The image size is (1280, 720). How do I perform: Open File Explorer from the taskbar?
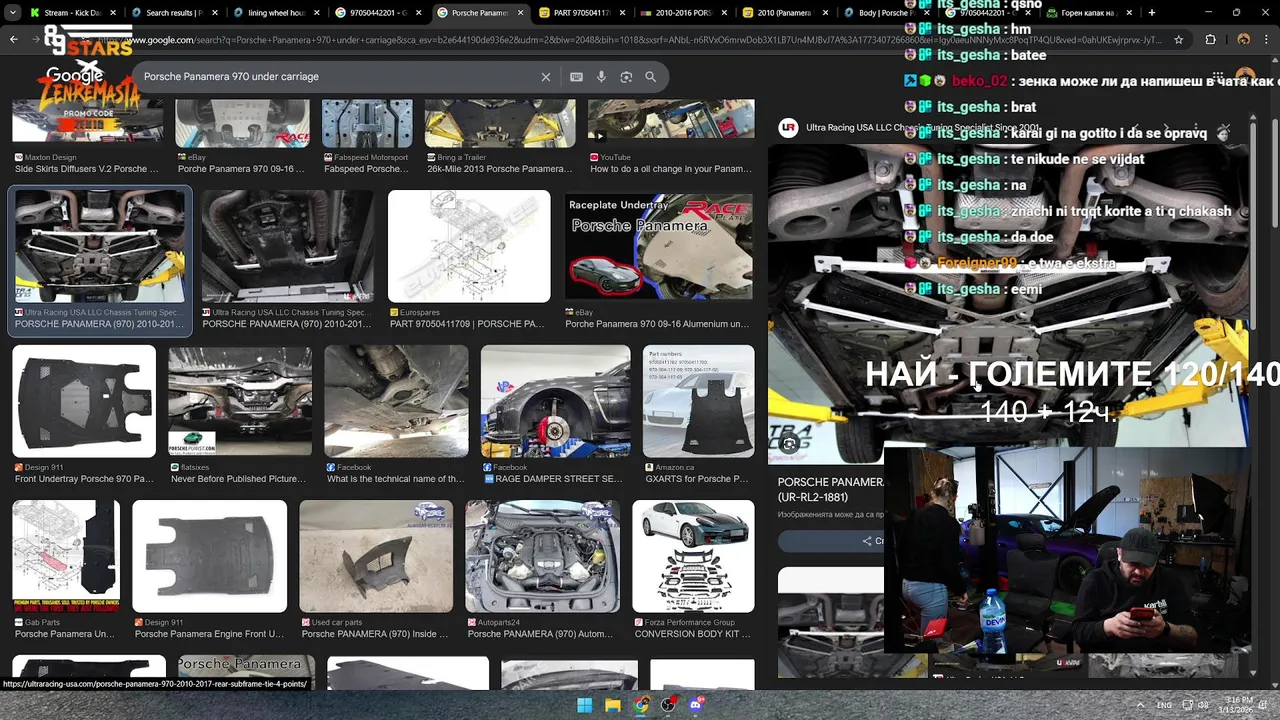(613, 705)
